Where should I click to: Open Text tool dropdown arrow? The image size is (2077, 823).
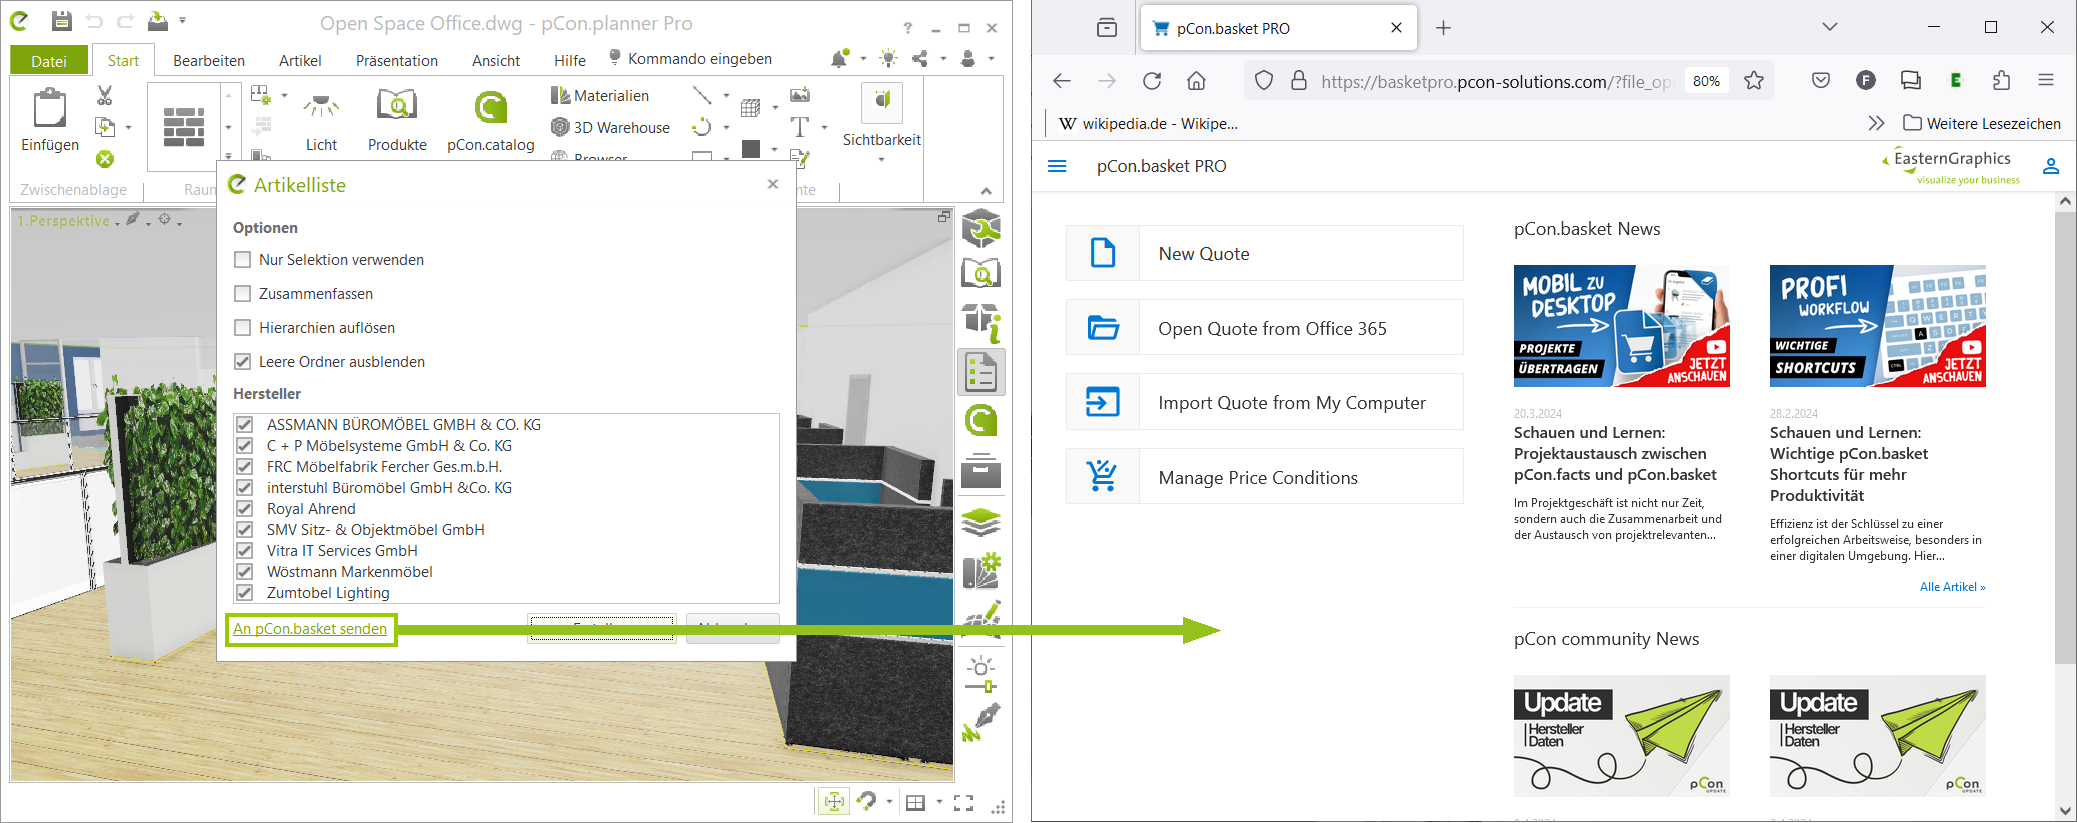(824, 127)
